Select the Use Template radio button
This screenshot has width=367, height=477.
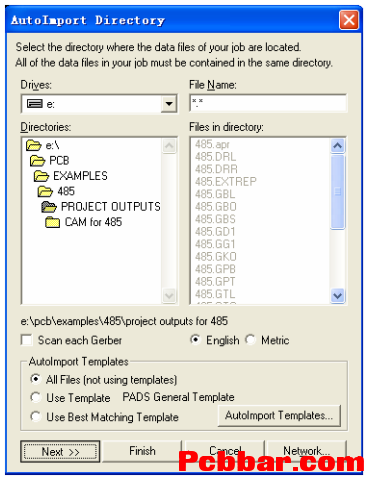tap(35, 397)
